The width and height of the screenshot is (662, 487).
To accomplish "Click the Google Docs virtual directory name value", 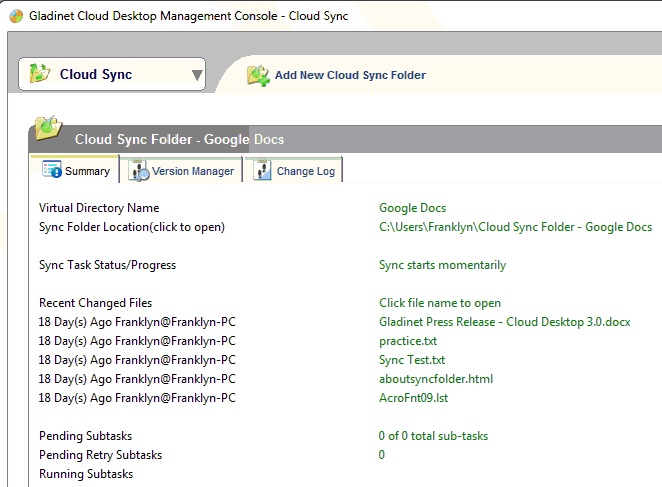I will point(412,208).
